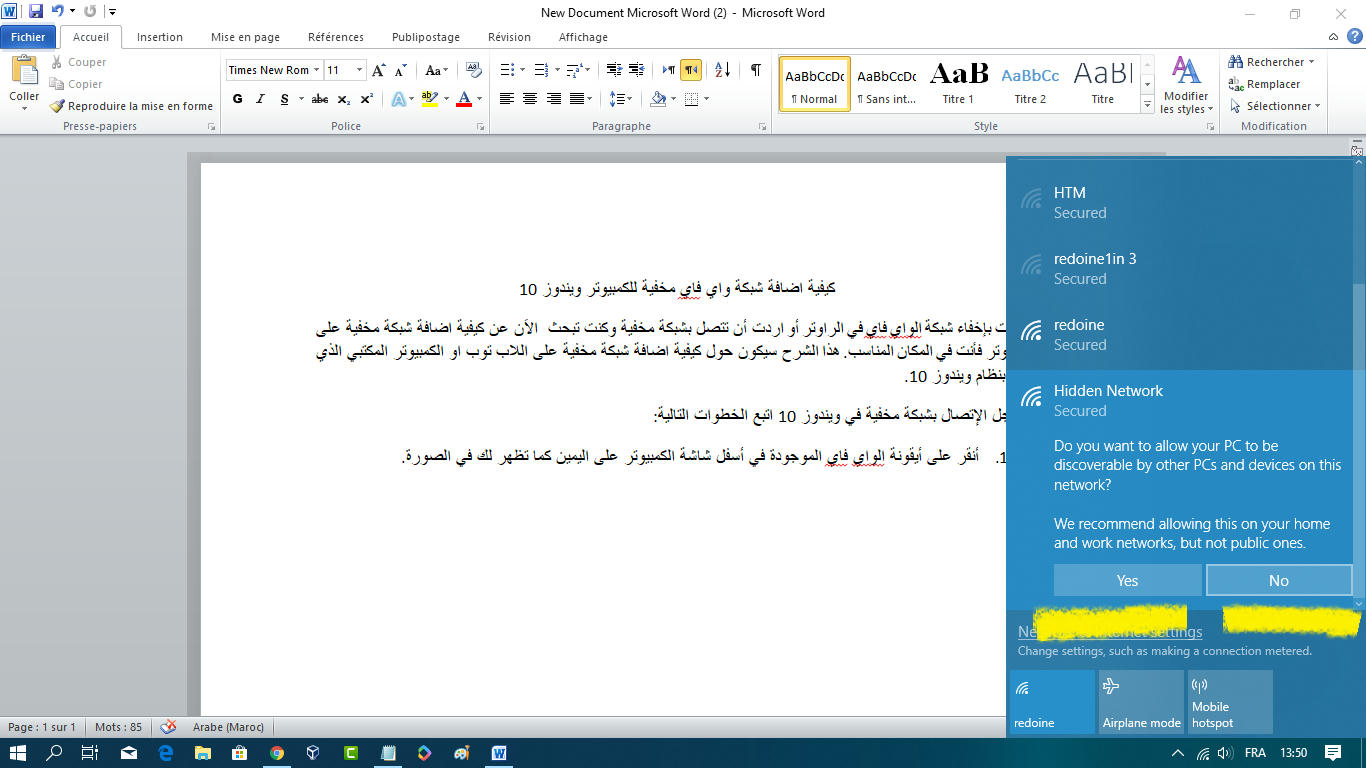This screenshot has height=768, width=1366.
Task: Pick the text highlight yellow color
Action: (430, 99)
